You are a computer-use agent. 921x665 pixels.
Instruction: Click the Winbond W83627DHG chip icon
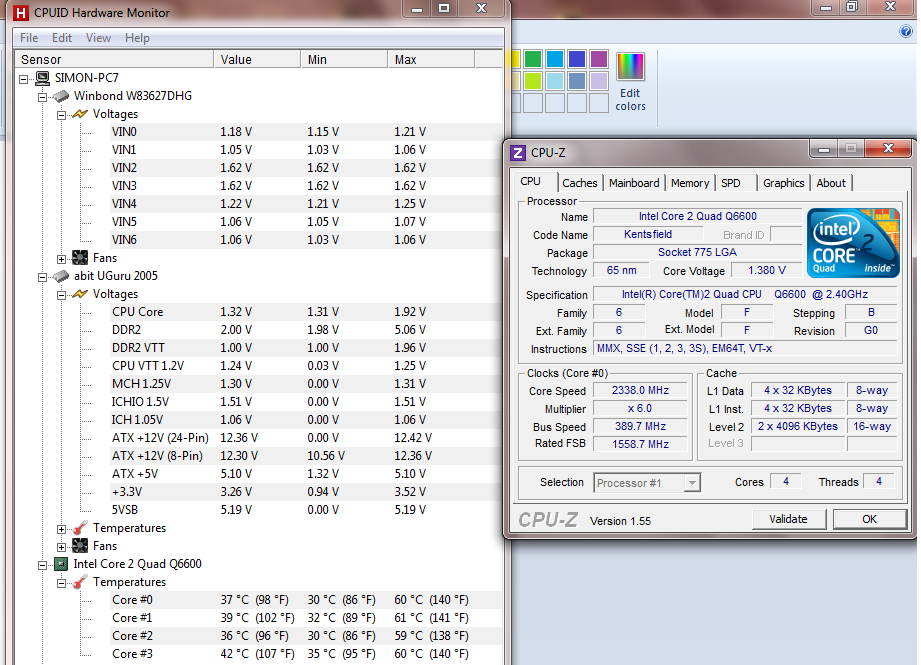(x=60, y=96)
